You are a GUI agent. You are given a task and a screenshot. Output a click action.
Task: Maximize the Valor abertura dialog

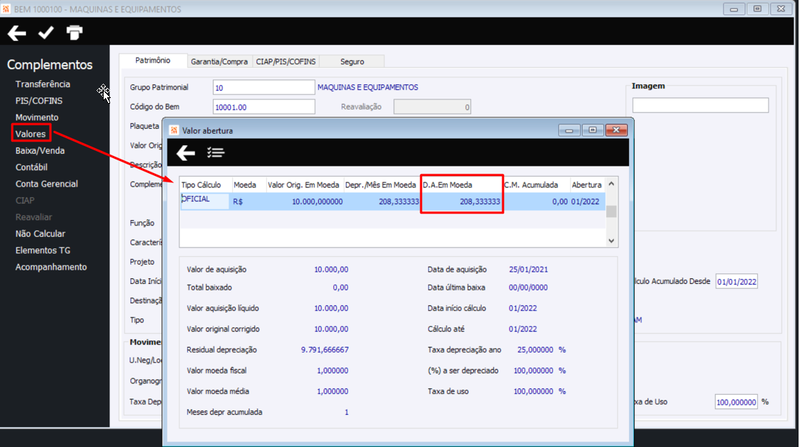(x=592, y=130)
